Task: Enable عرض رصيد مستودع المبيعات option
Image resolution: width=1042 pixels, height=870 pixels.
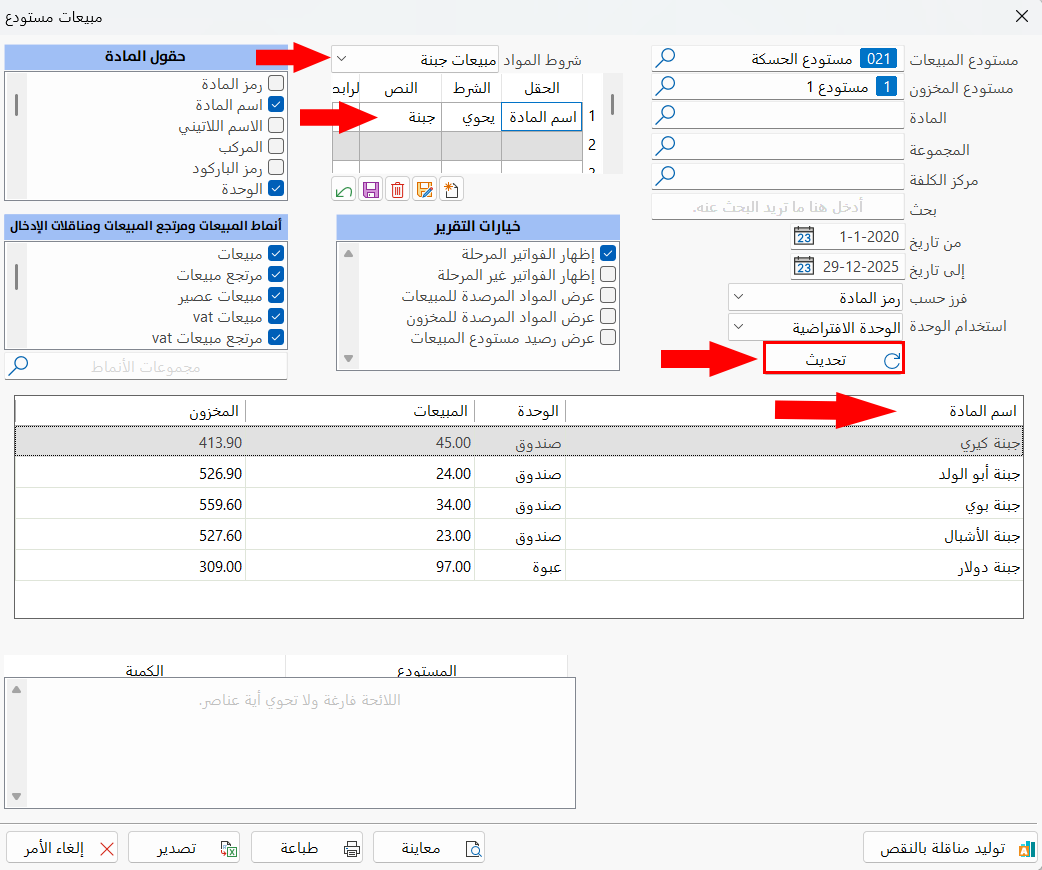Action: point(609,337)
